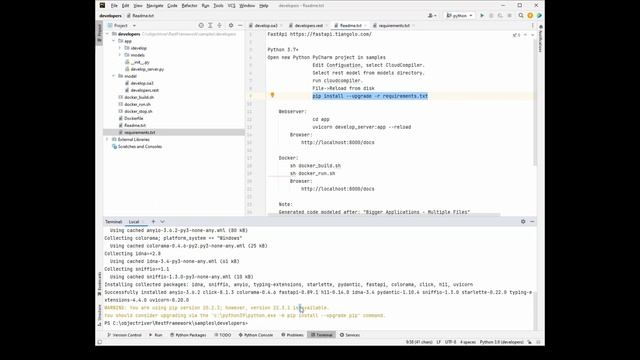Open the user account icon dropdown
The image size is (640, 360).
432,16
